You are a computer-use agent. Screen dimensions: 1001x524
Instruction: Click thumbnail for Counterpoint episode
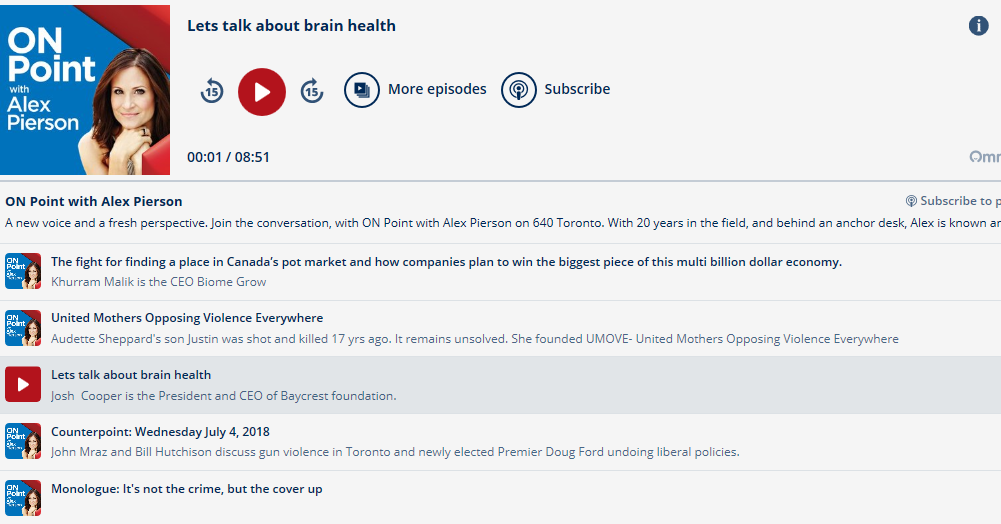[23, 442]
